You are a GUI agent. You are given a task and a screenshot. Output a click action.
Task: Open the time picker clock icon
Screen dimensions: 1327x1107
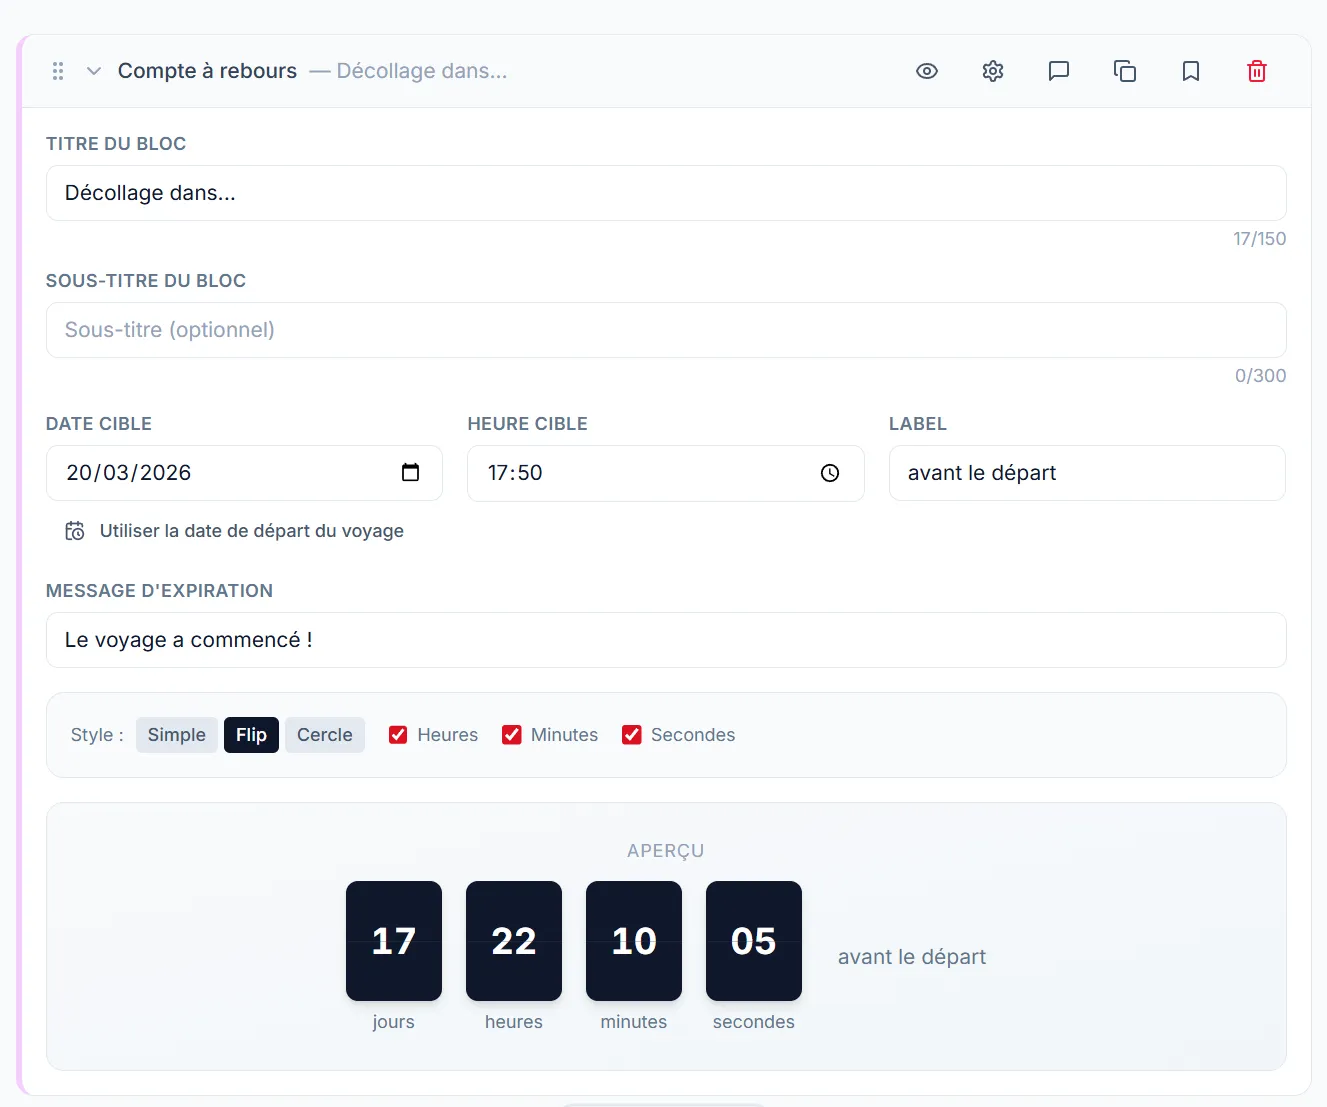830,473
